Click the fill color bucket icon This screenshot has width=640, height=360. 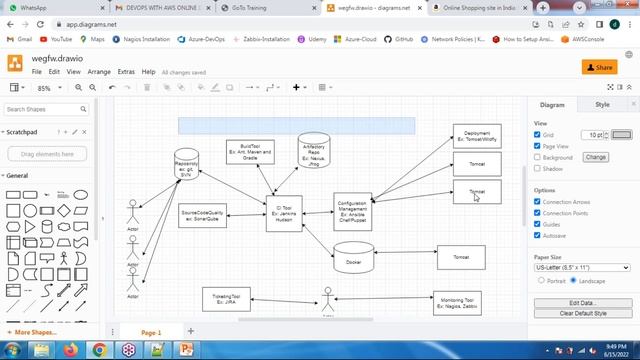pos(200,87)
